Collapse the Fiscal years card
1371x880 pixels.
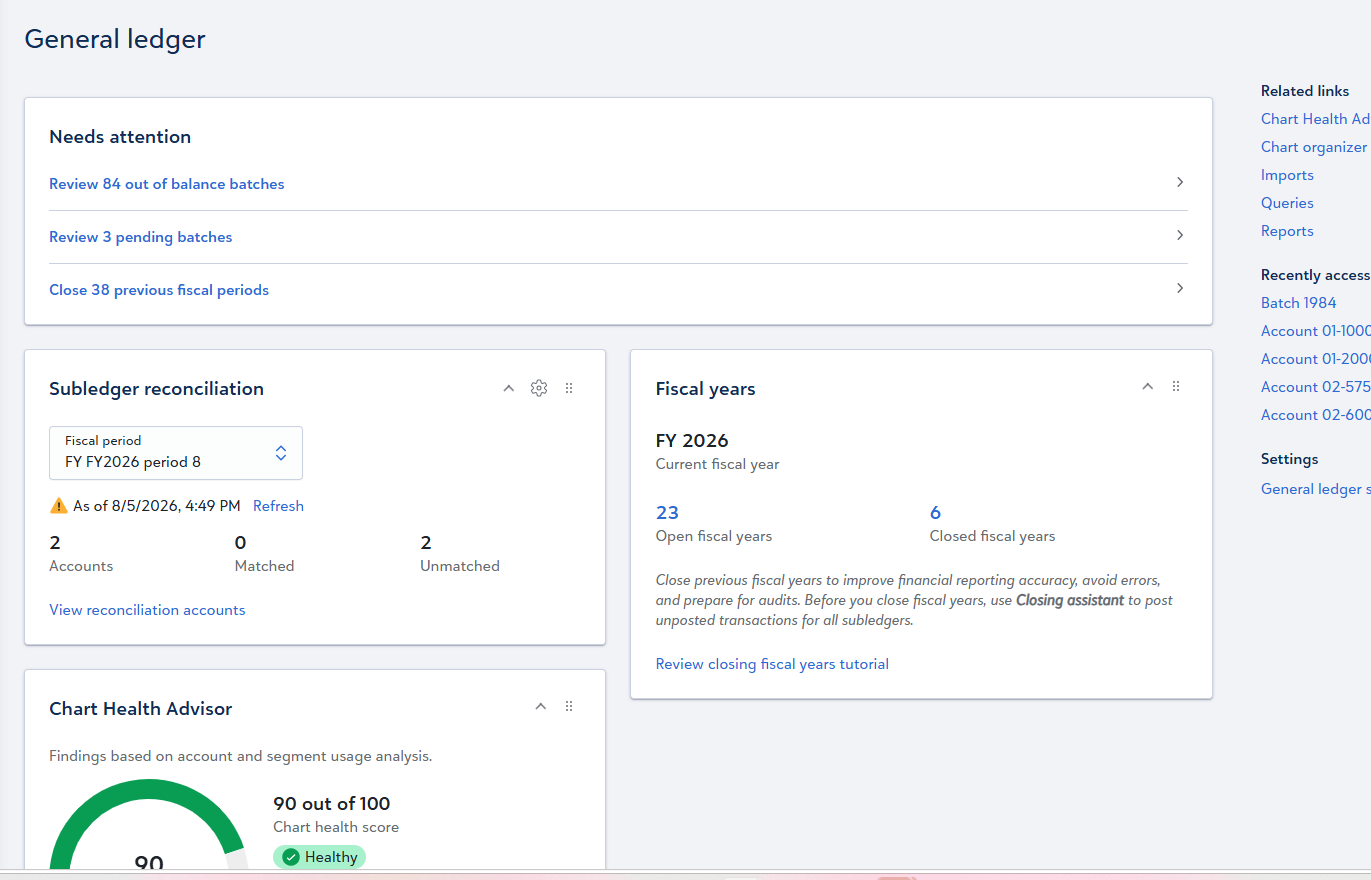pos(1148,386)
